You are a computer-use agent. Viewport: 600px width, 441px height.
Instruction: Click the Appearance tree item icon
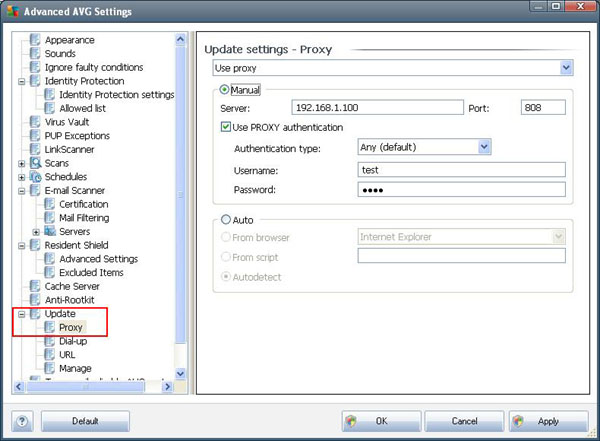click(x=35, y=39)
